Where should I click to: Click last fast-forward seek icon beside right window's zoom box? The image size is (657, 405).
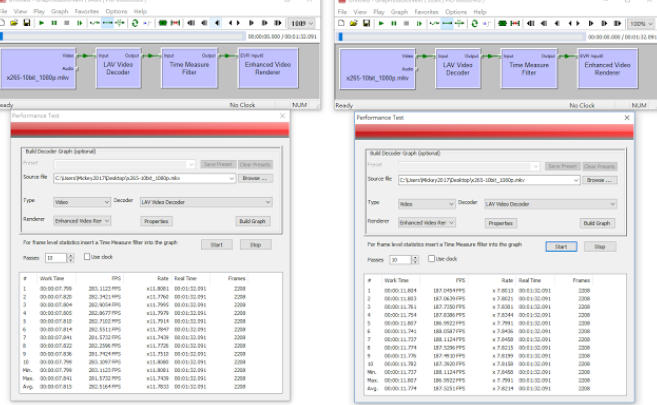618,23
